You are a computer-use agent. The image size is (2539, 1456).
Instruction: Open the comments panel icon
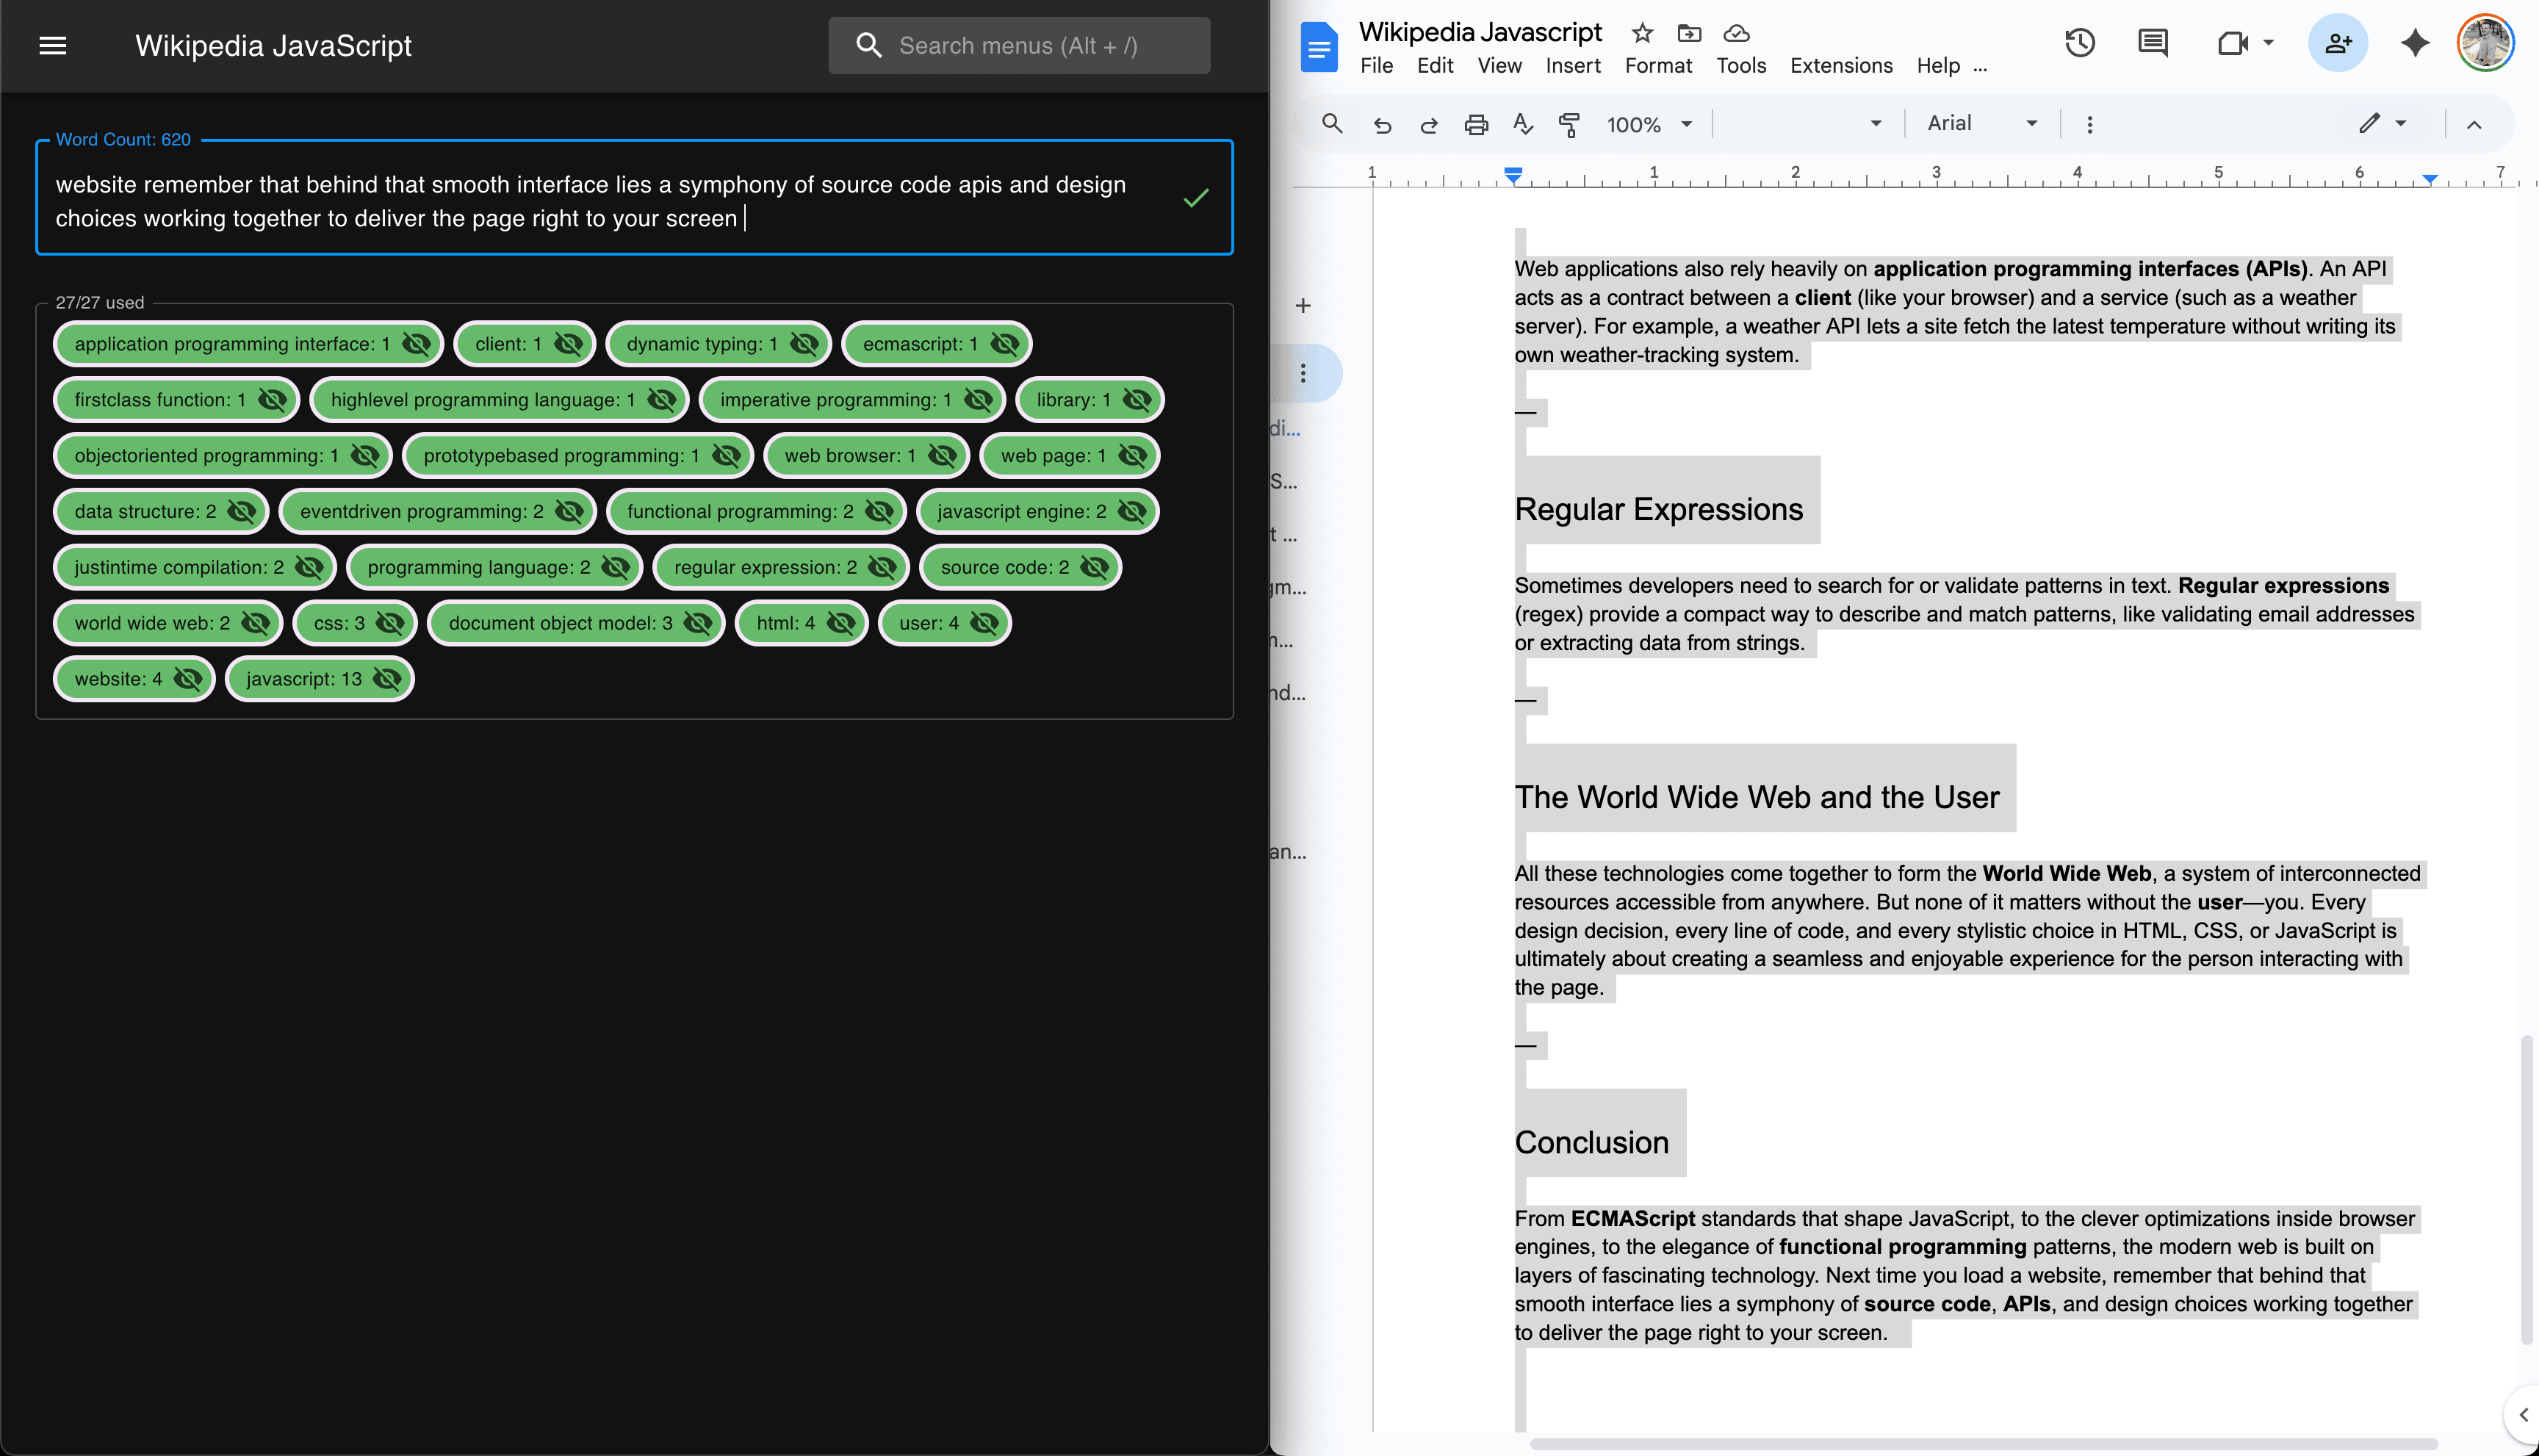click(x=2151, y=42)
